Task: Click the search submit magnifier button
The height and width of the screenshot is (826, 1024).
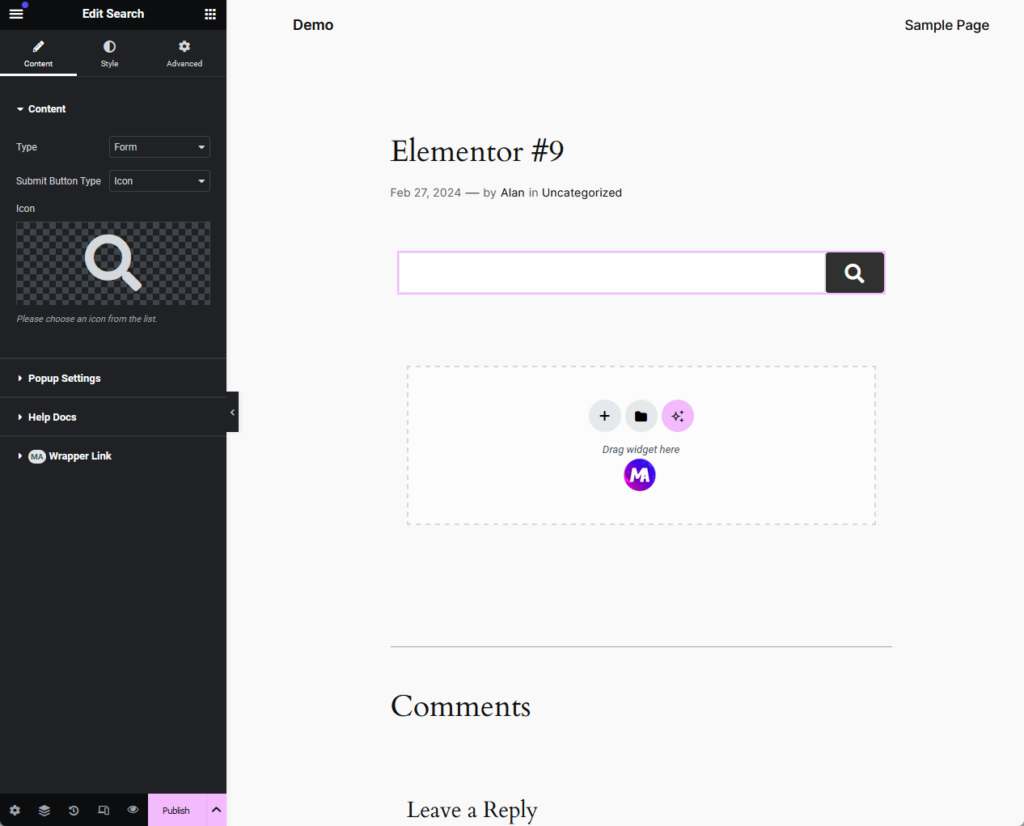Action: tap(854, 273)
